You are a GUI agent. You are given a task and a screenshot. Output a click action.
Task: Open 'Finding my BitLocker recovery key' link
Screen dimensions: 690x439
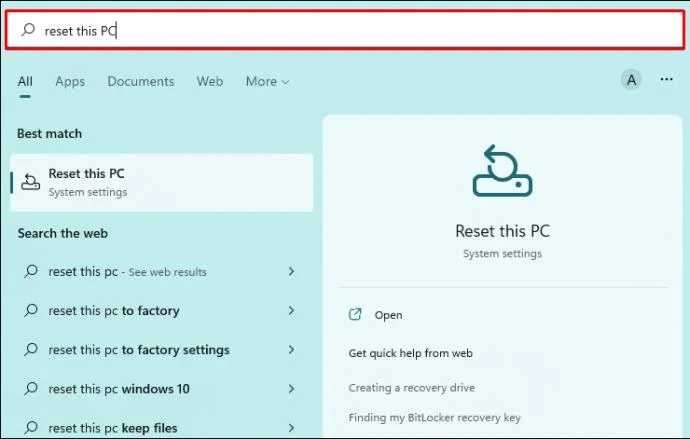434,417
